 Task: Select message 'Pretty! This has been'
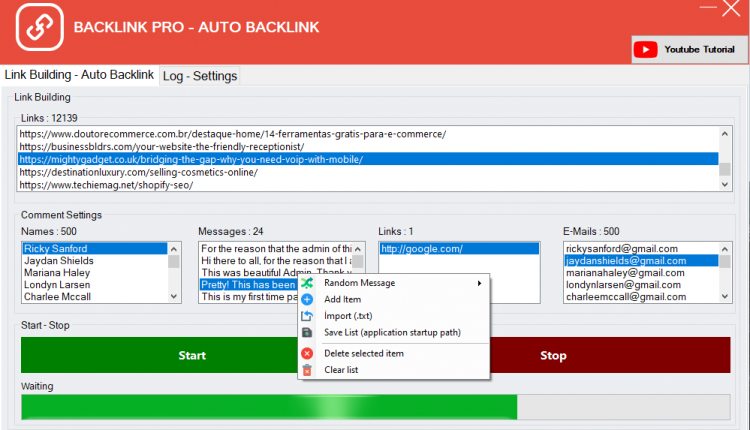[249, 285]
